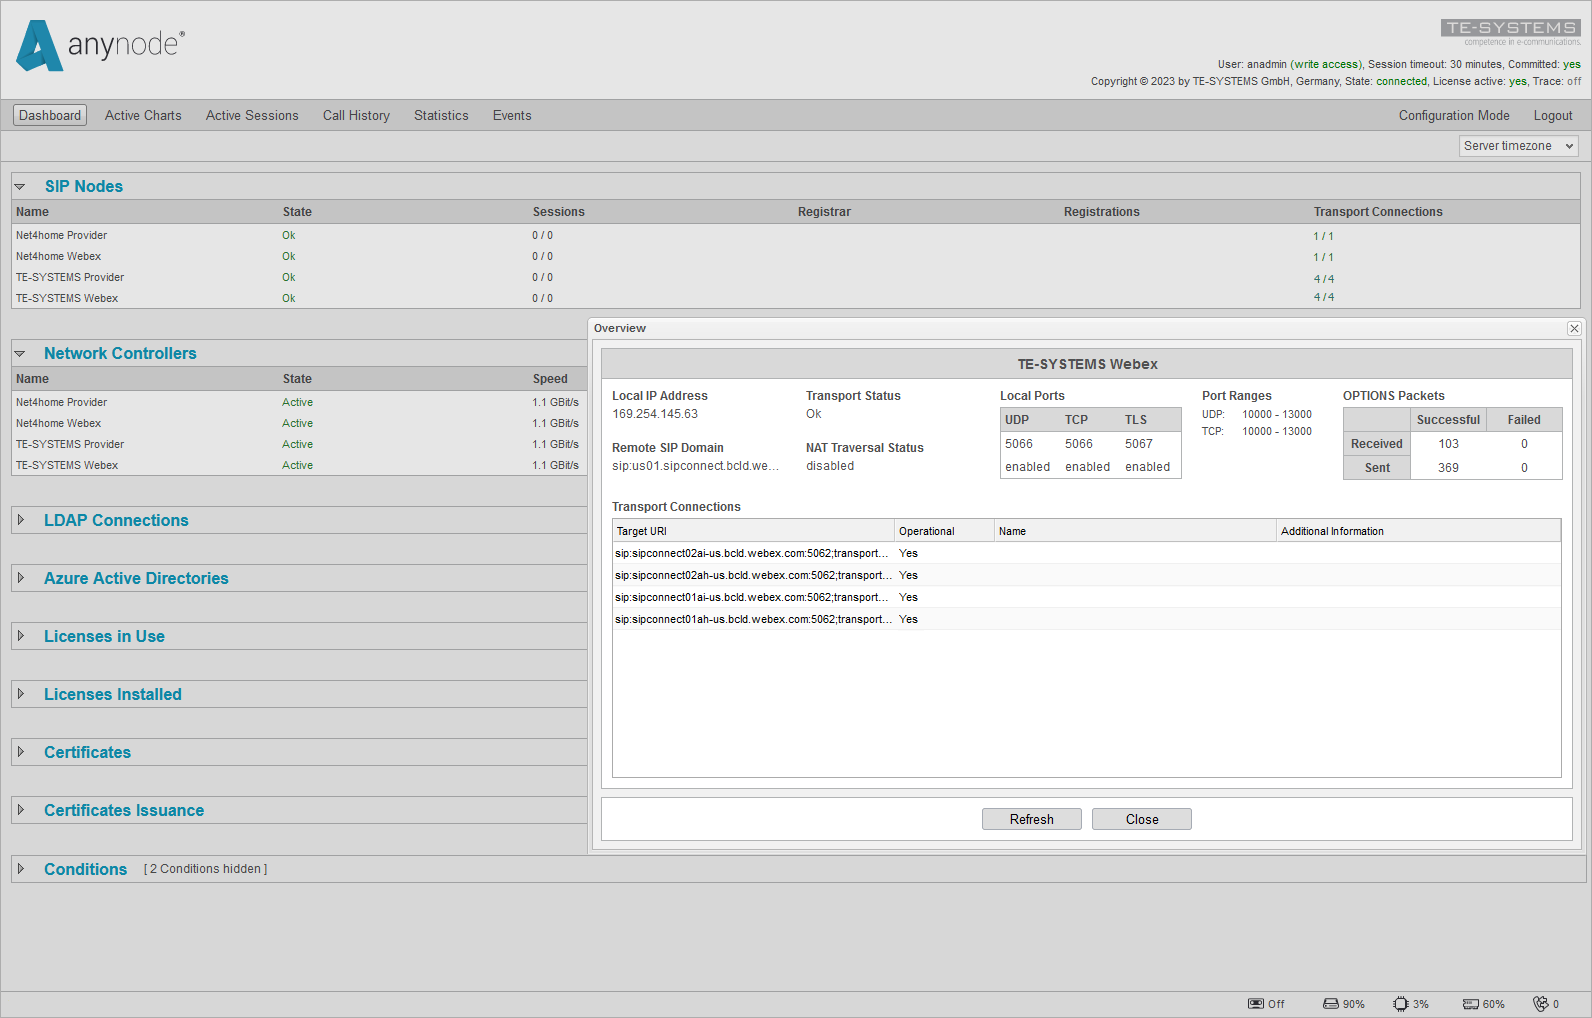Viewport: 1592px width, 1018px height.
Task: Click TE-SYSTEMS Provider transport connections 4 / 4
Action: coord(1324,279)
